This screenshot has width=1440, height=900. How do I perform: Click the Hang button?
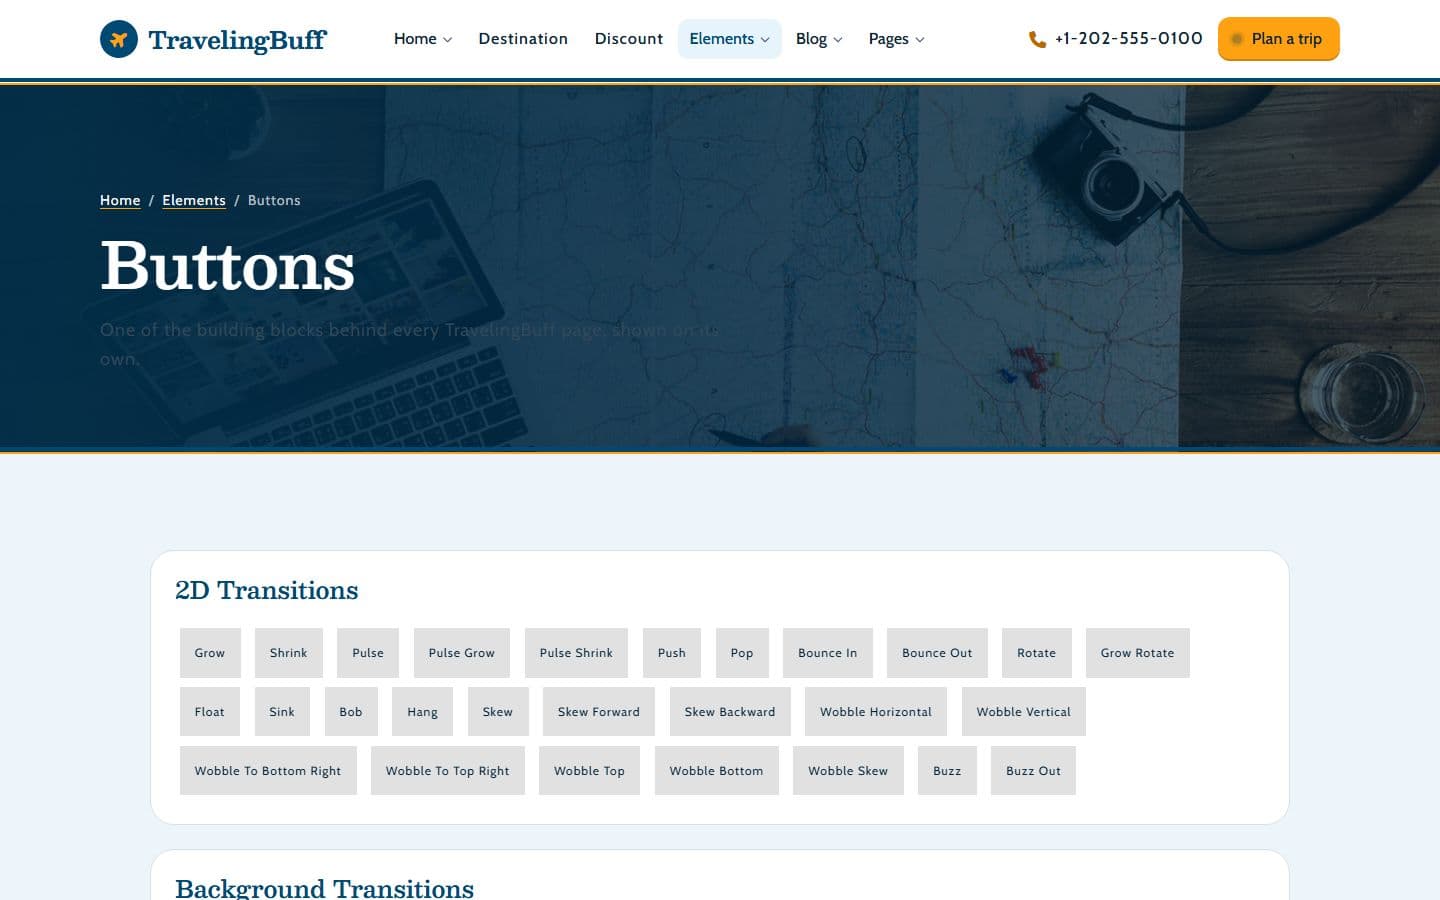[423, 712]
